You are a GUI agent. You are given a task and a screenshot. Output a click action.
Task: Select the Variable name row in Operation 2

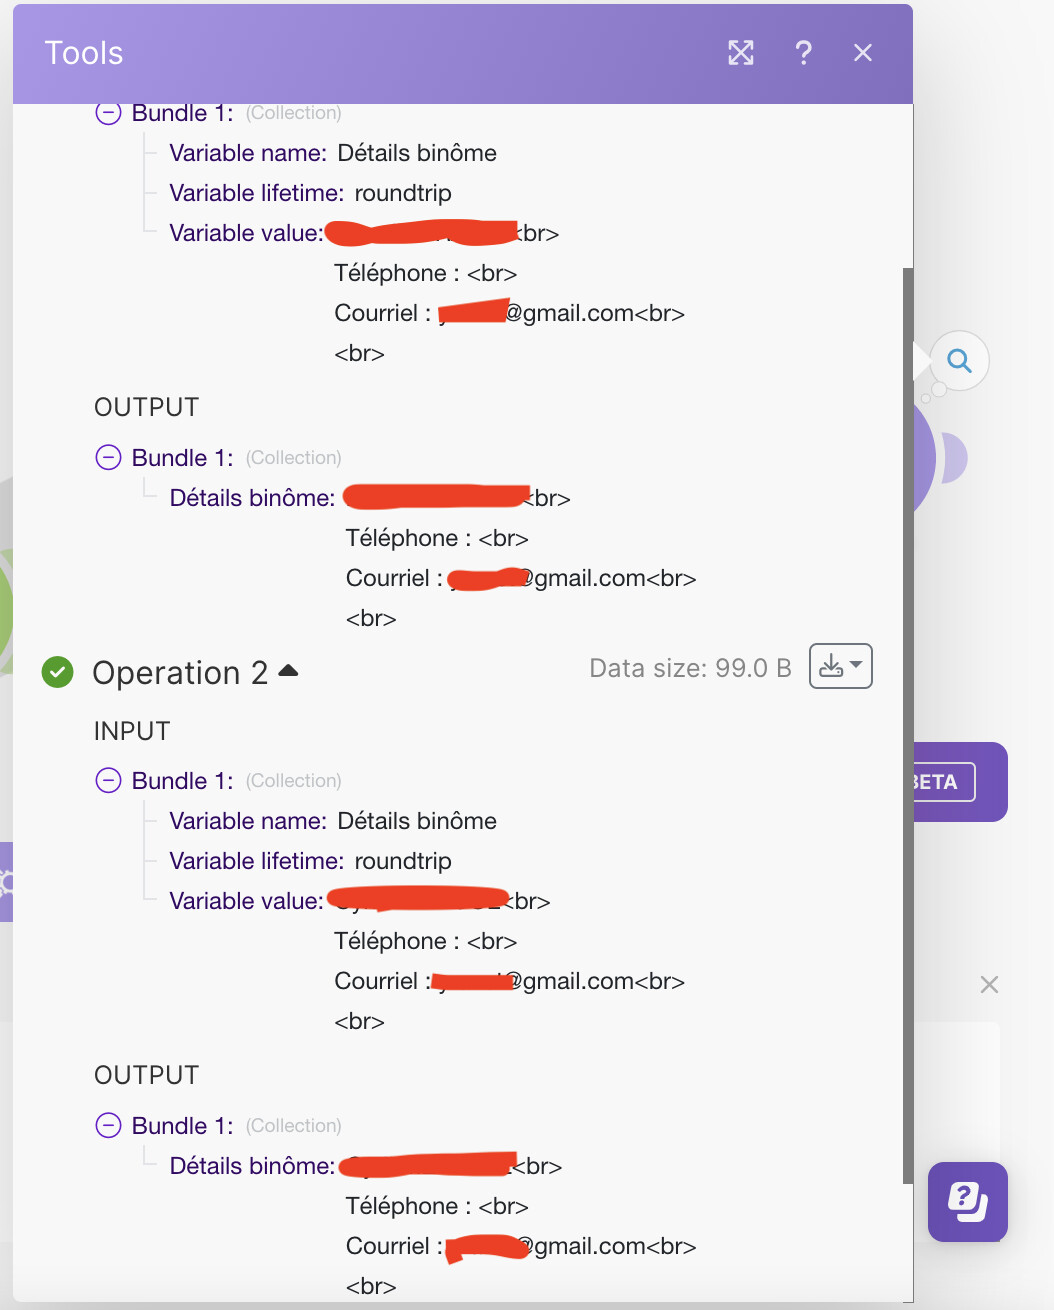pyautogui.click(x=332, y=821)
